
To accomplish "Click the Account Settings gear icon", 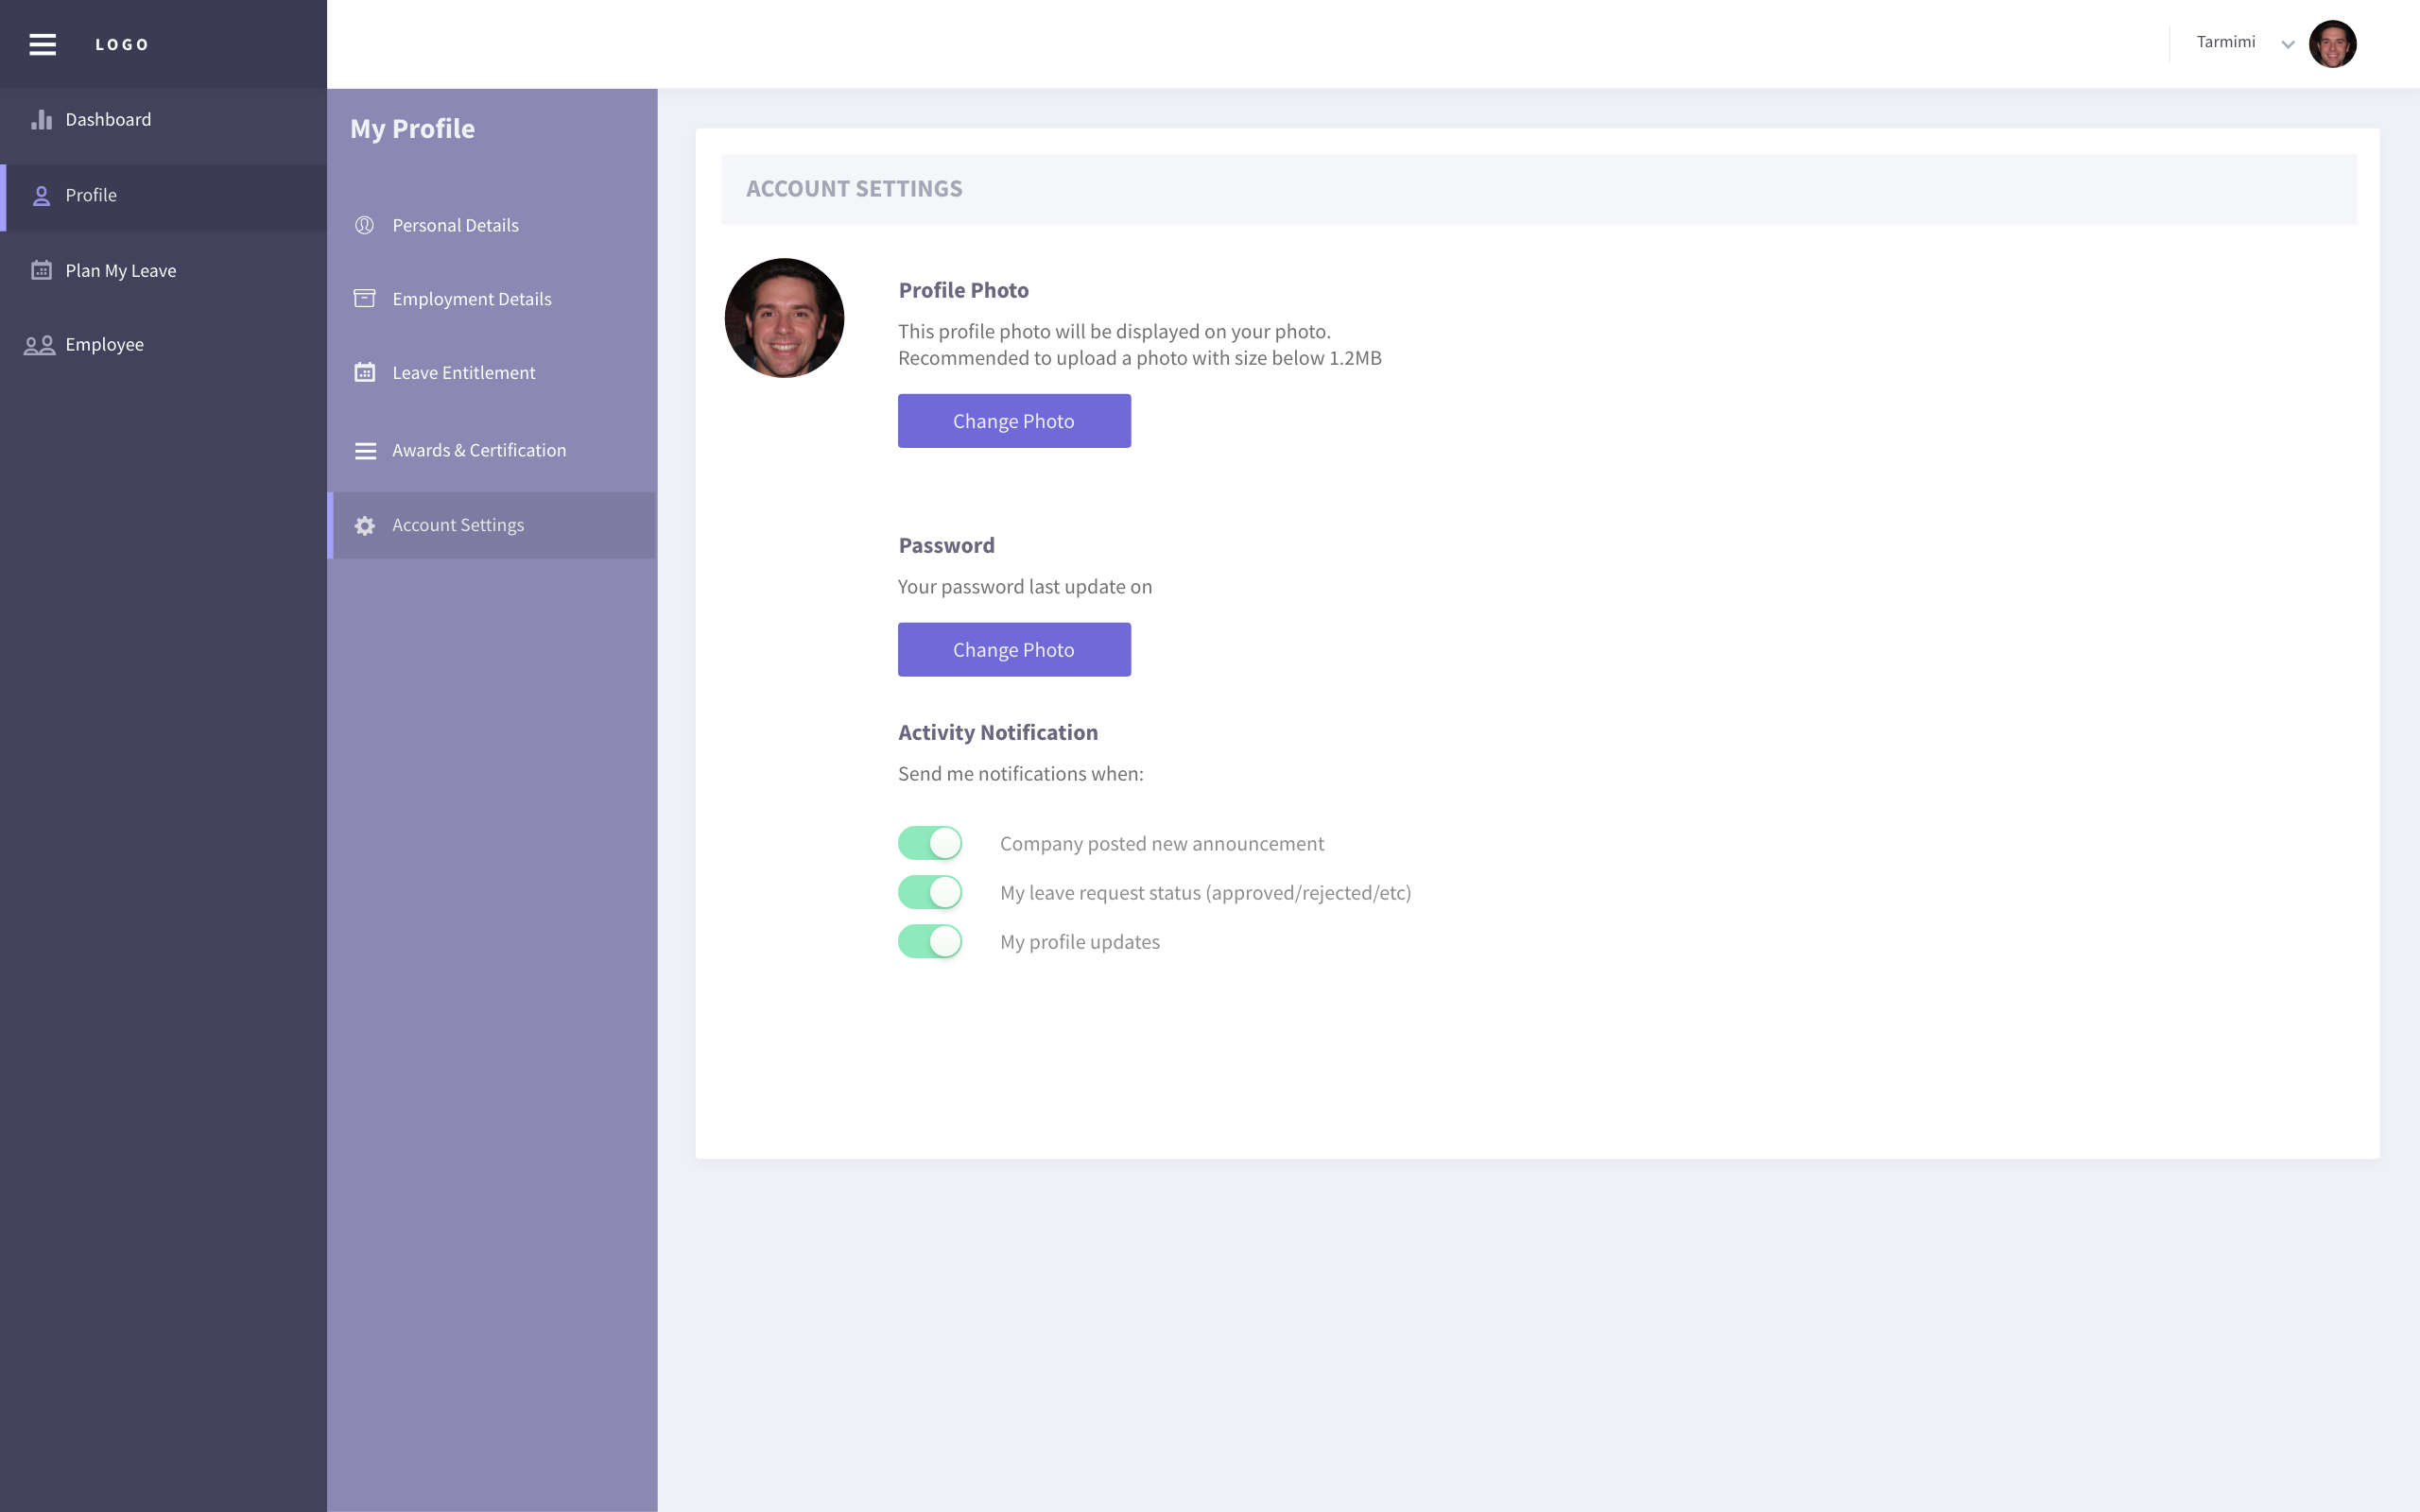I will pos(365,525).
